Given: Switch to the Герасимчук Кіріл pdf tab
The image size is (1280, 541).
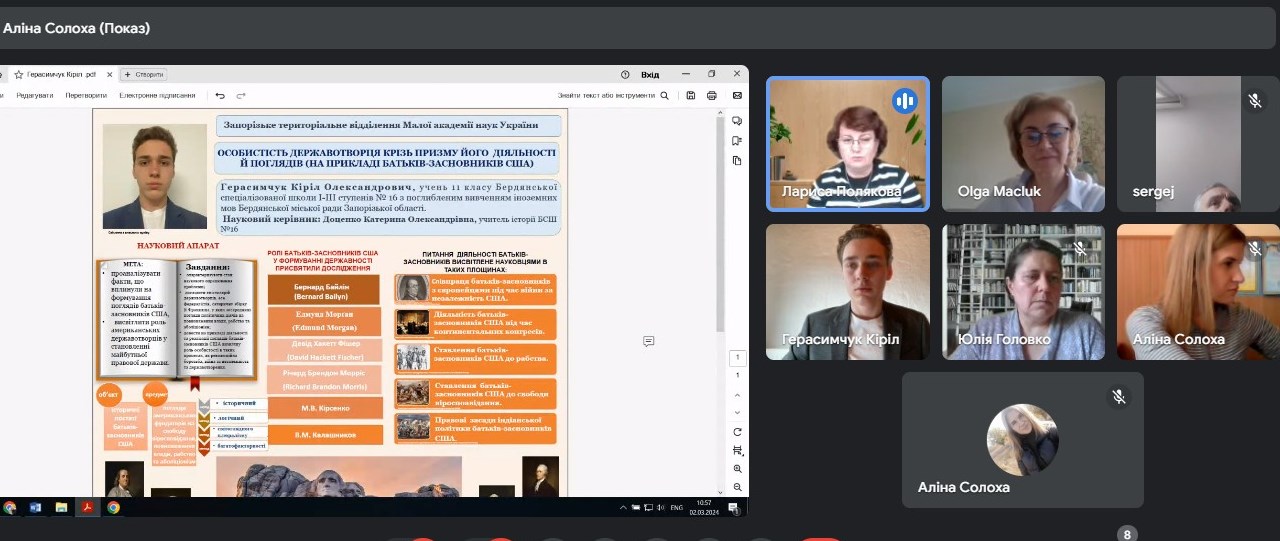Looking at the screenshot, I should tap(60, 74).
